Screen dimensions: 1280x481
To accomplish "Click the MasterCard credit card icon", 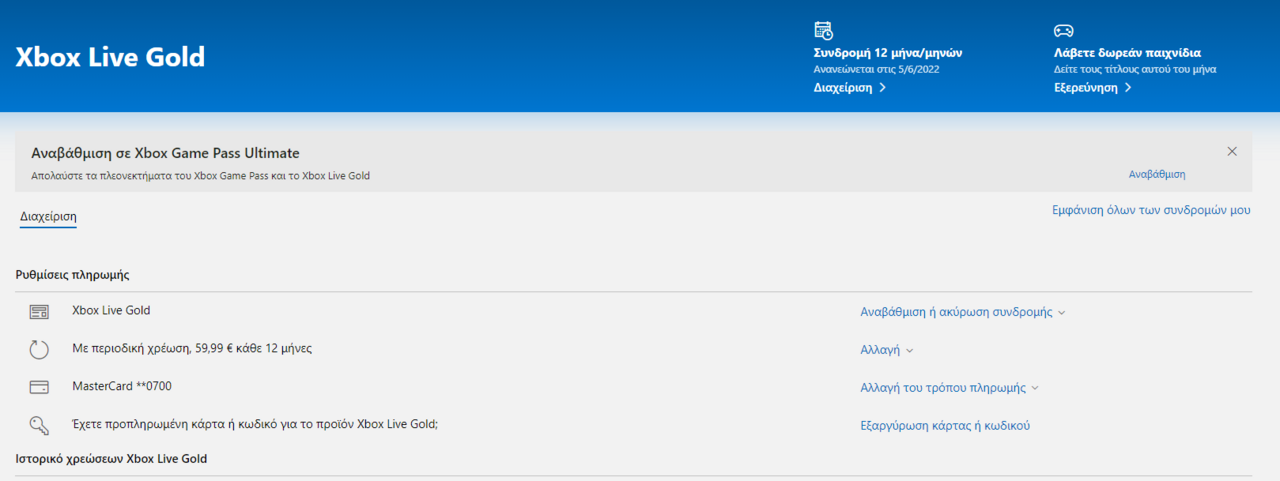I will click(x=39, y=387).
